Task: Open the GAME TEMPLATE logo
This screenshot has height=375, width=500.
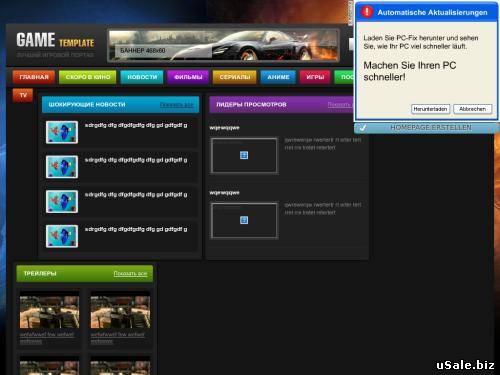Action: pos(55,40)
